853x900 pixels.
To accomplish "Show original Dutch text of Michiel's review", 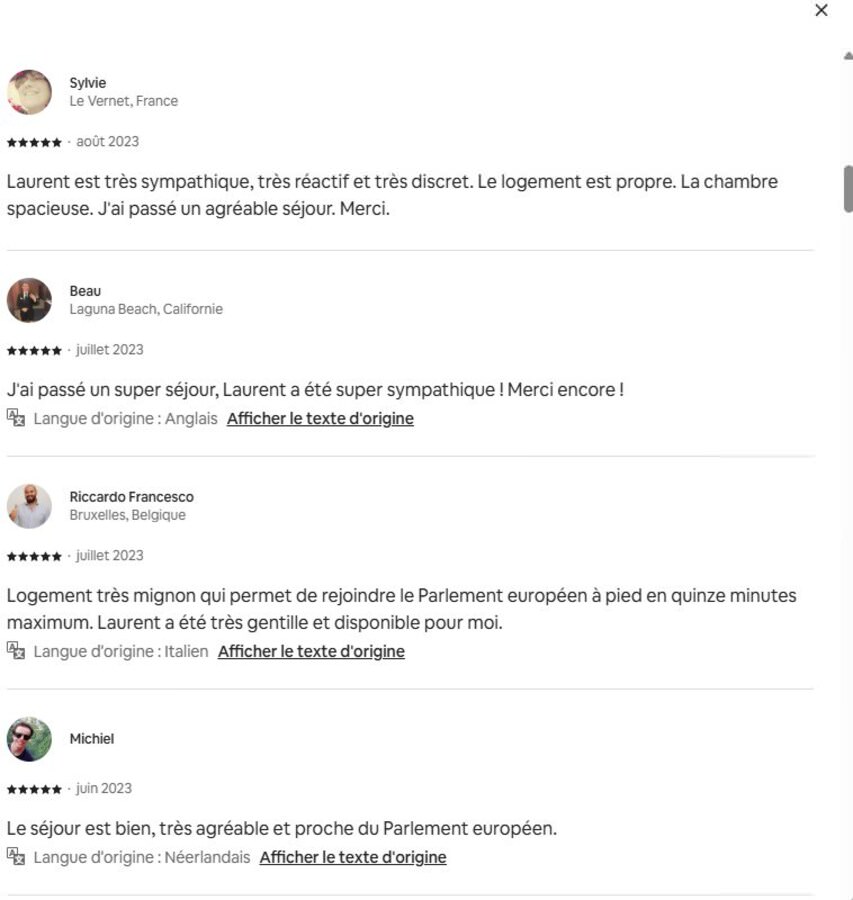I will tap(353, 858).
